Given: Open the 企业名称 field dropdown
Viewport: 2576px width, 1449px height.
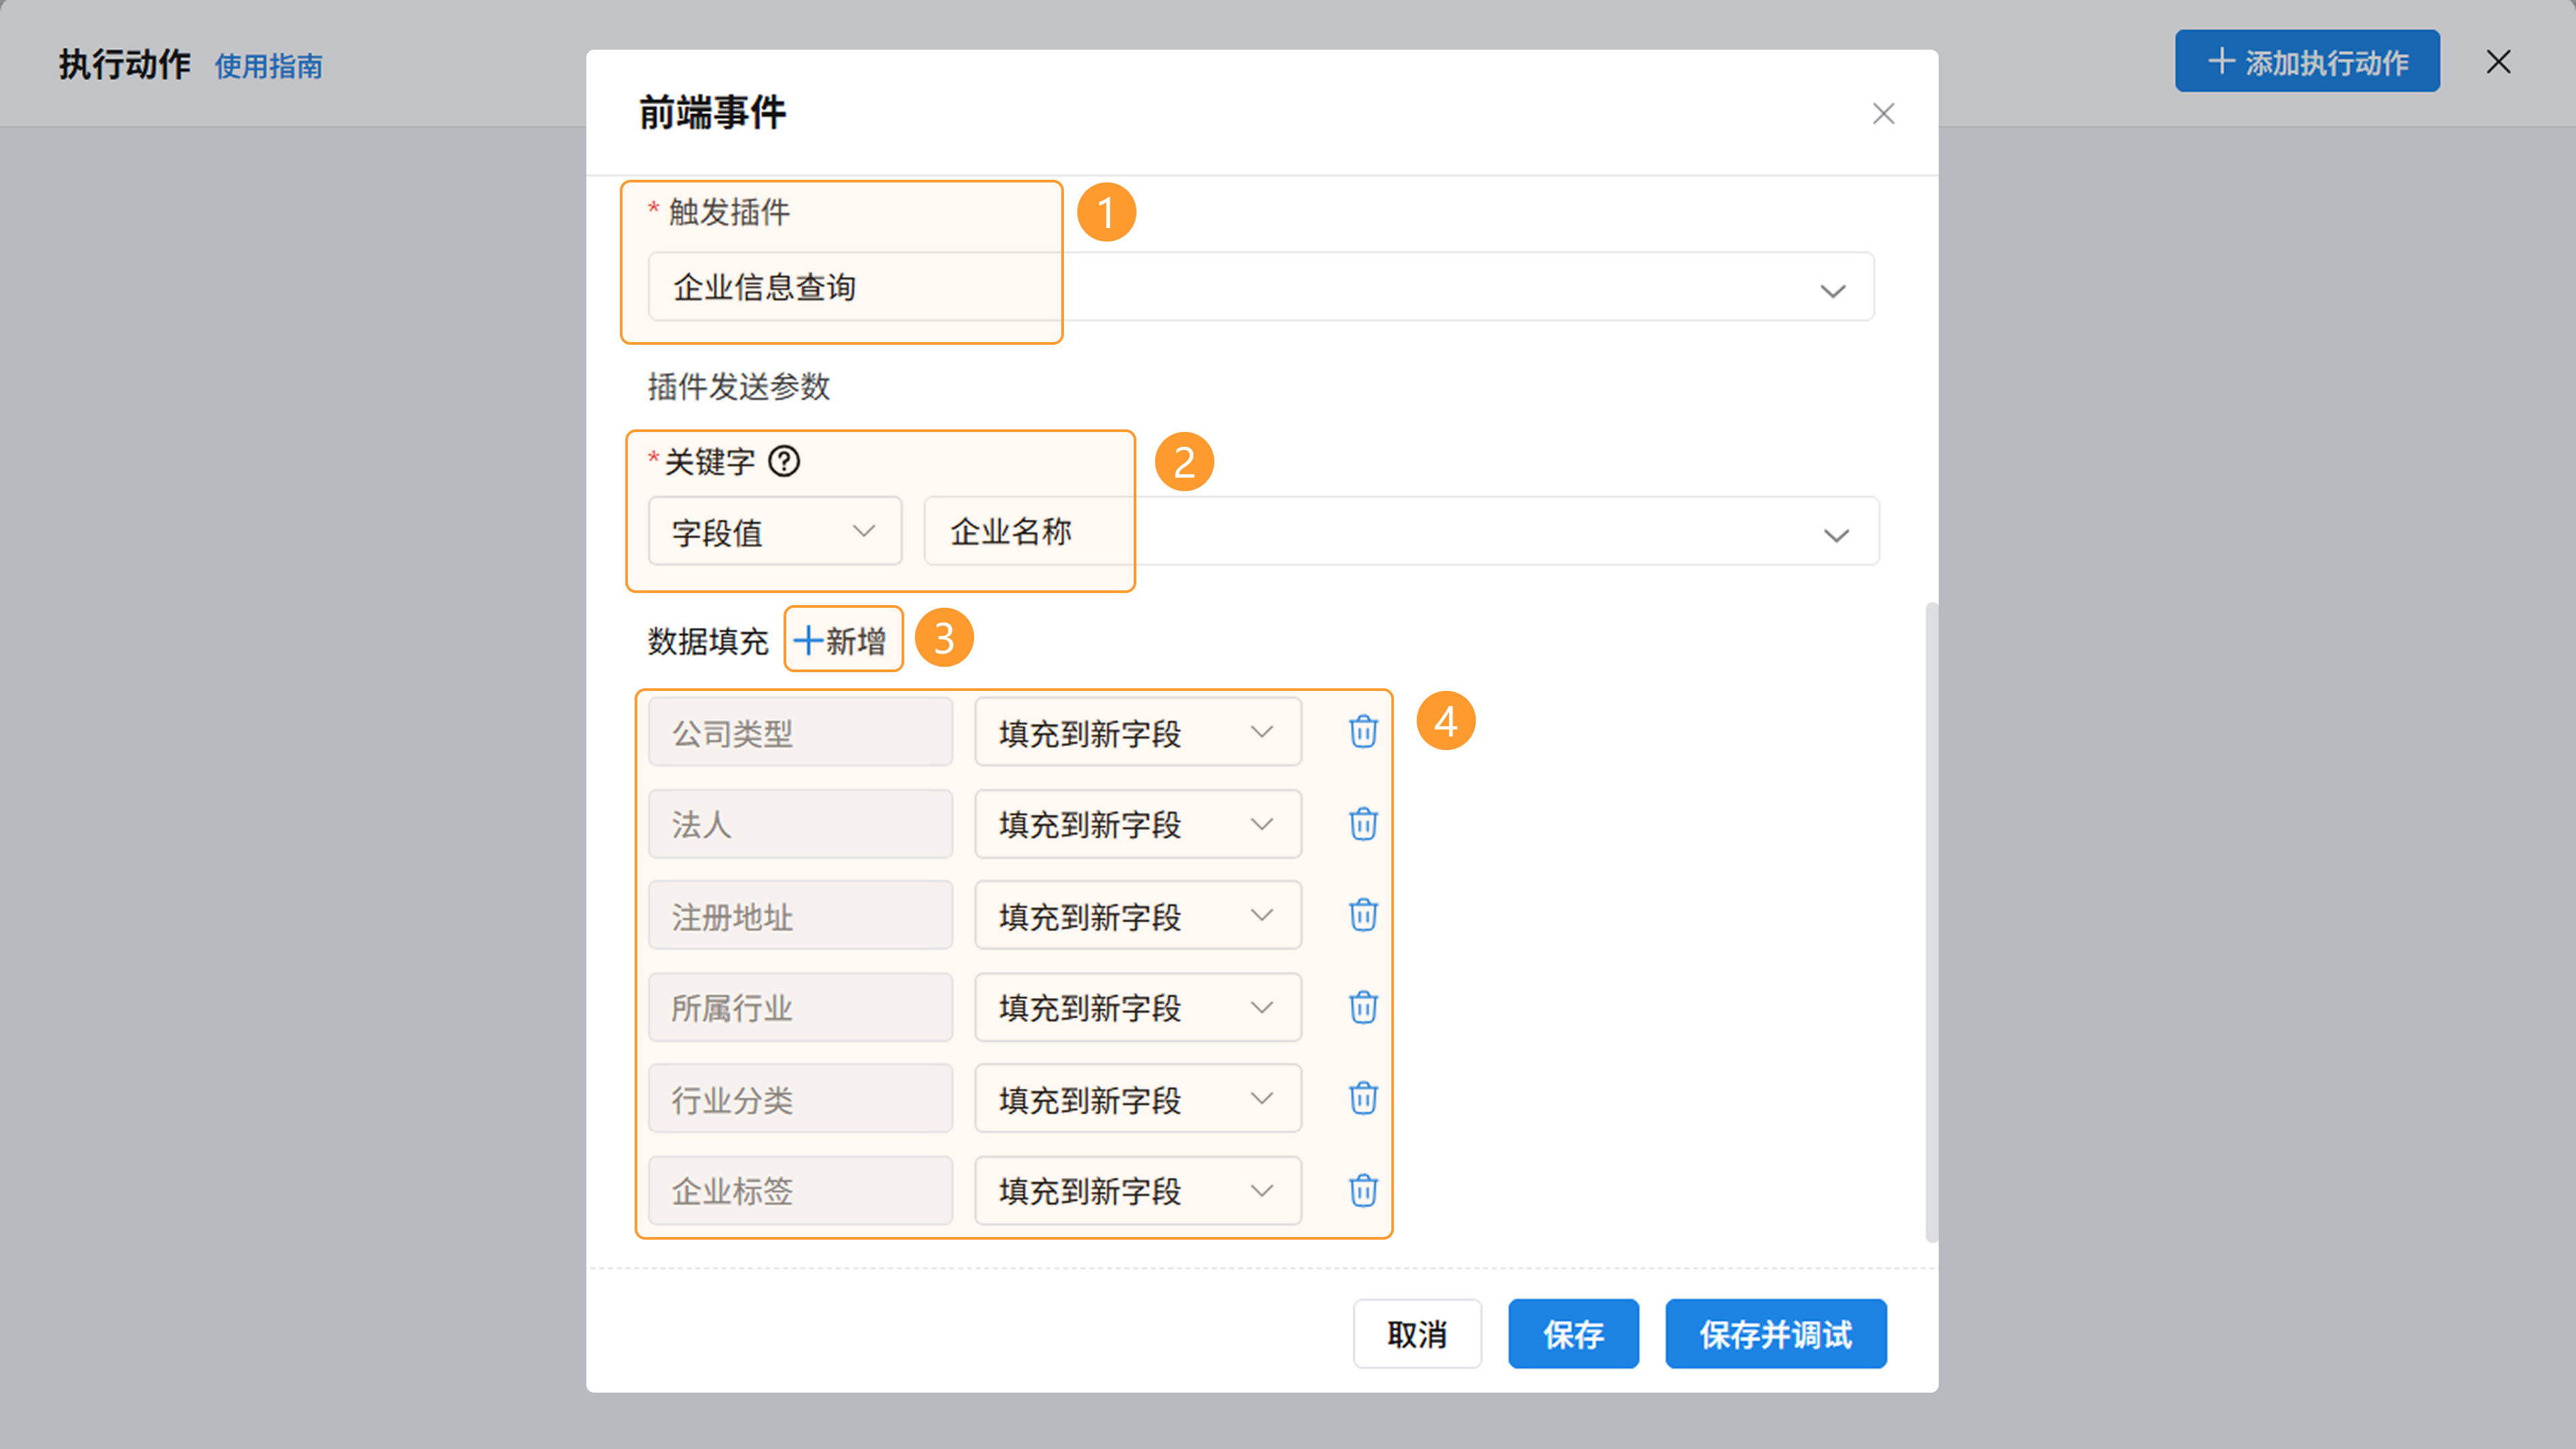Looking at the screenshot, I should coord(1400,531).
